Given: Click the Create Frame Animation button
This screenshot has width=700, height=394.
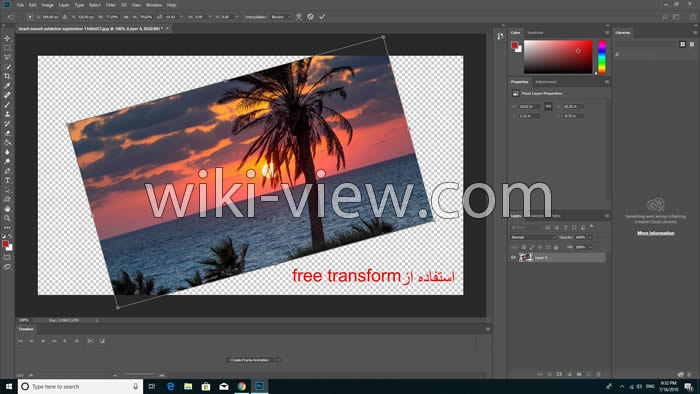Looking at the screenshot, I should coord(250,360).
